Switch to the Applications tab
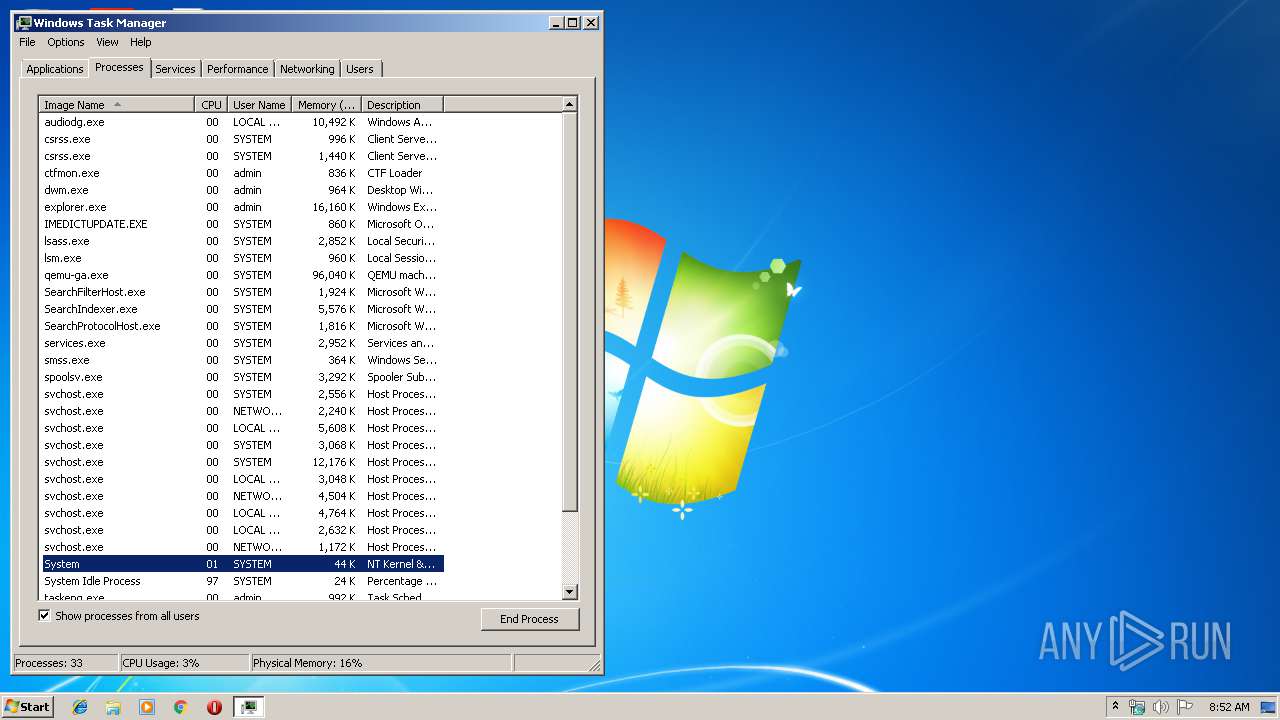1280x720 pixels. click(54, 69)
